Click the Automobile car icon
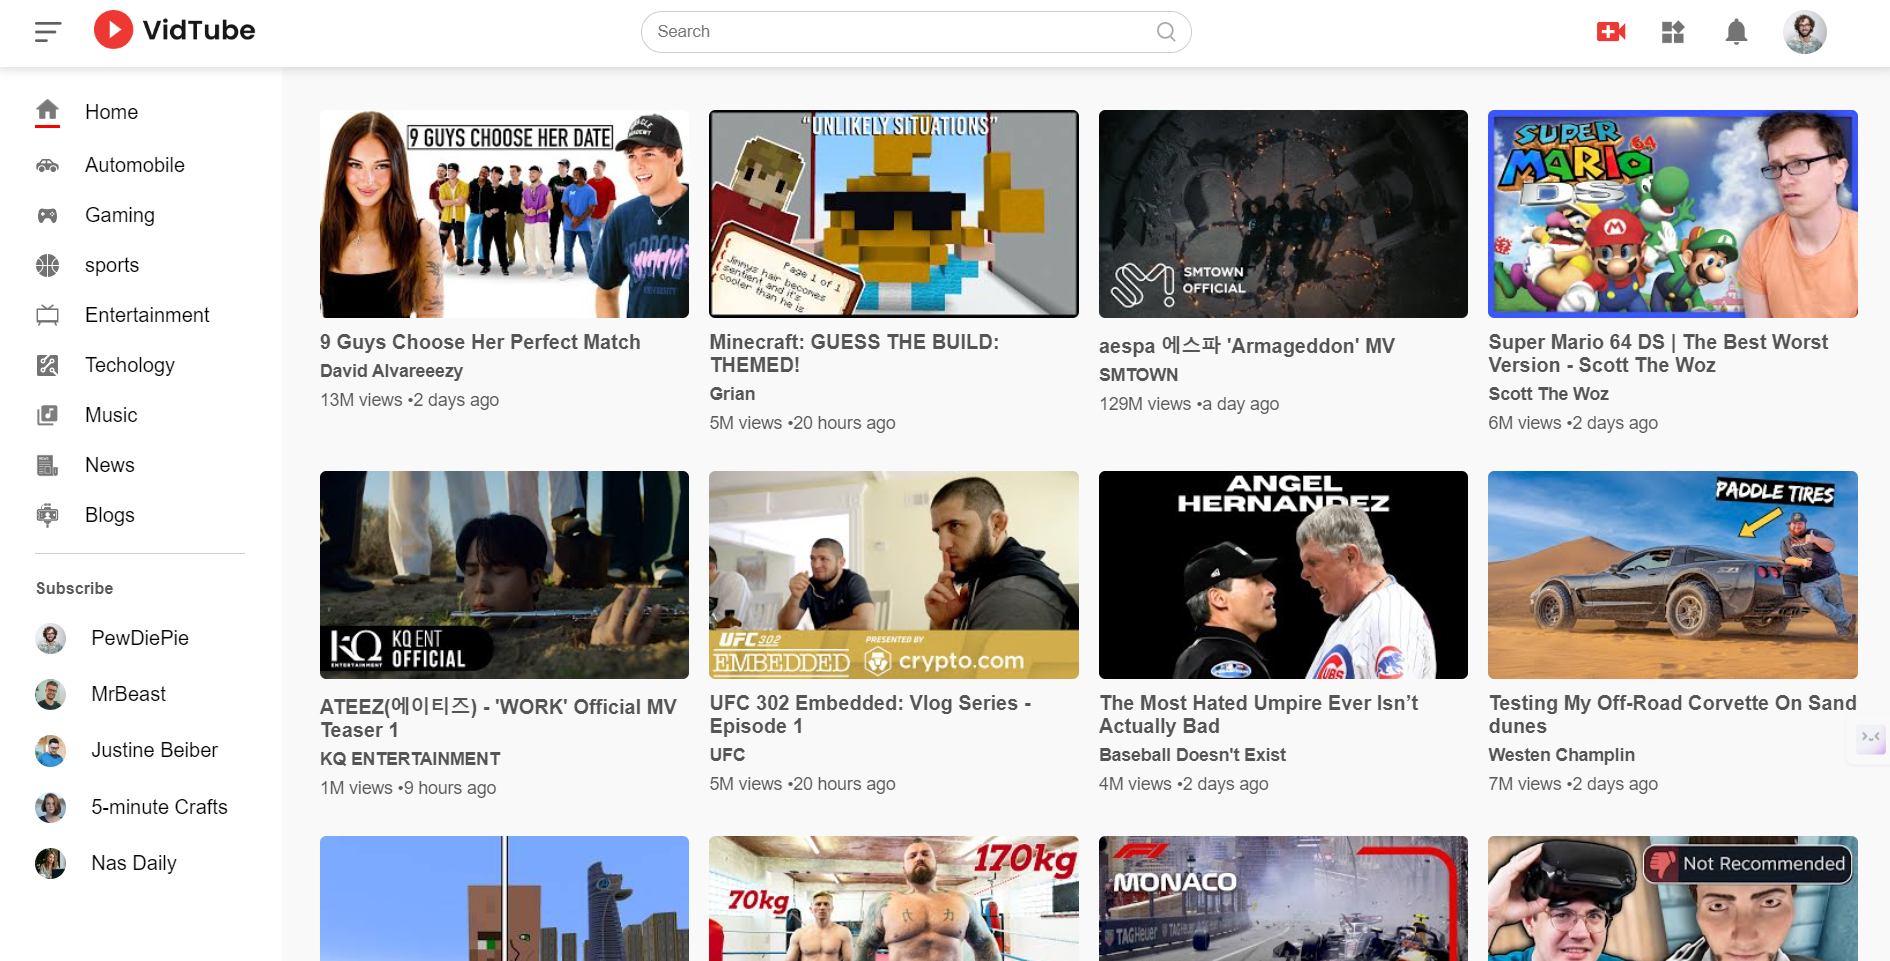This screenshot has width=1890, height=961. (47, 165)
